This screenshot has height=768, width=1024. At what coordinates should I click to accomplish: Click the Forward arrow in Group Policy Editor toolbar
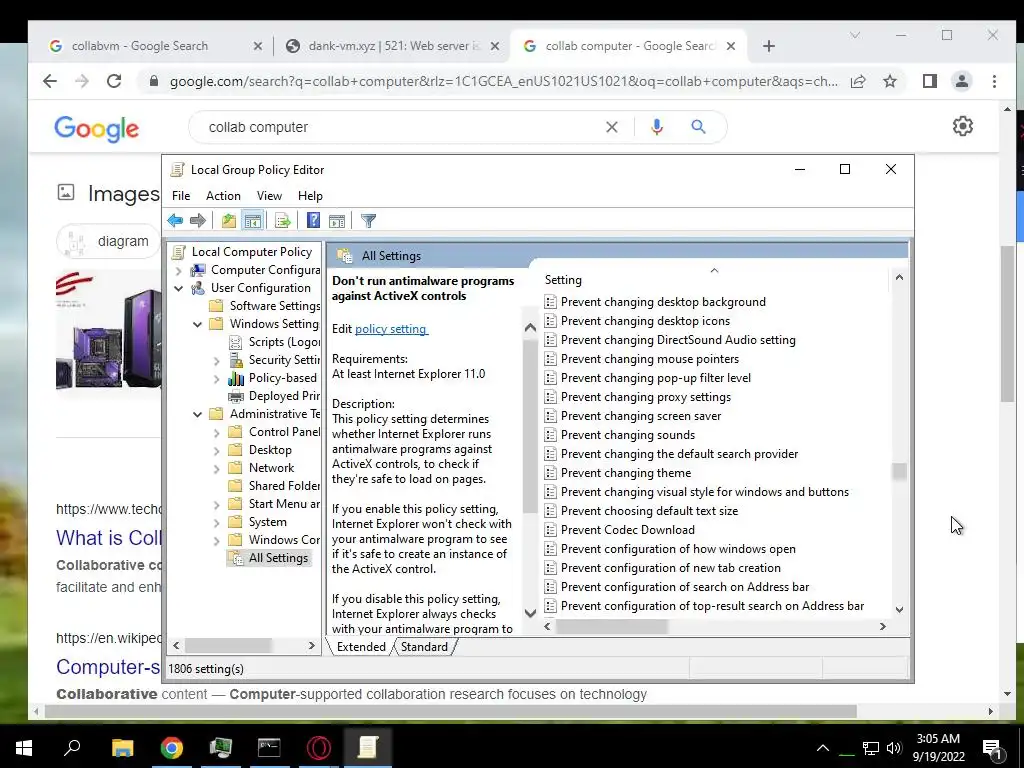click(x=197, y=221)
